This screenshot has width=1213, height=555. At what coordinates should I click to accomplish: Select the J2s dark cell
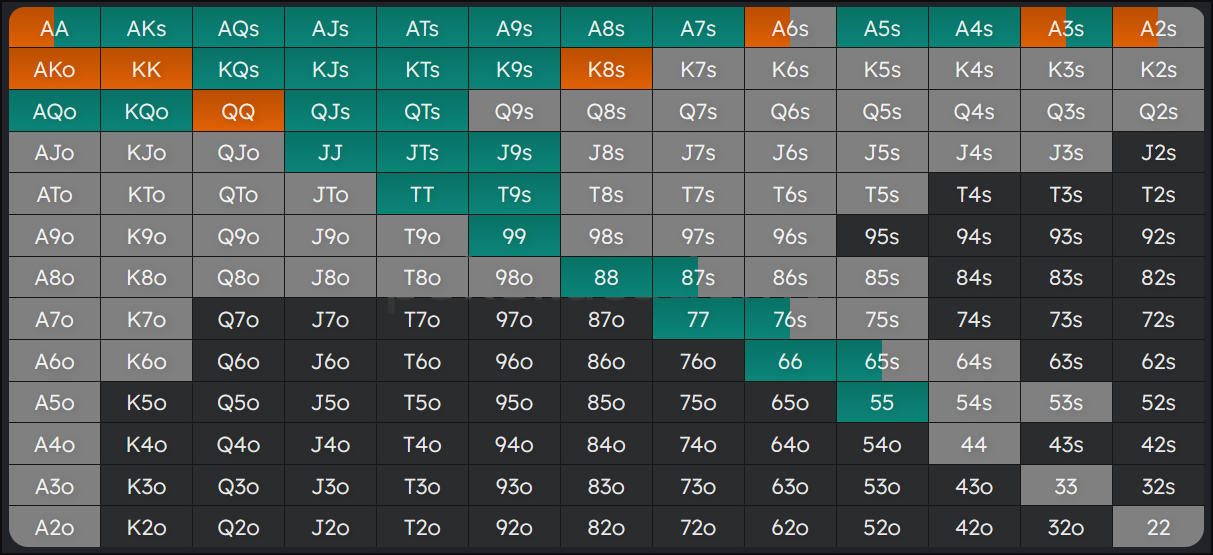[1158, 153]
